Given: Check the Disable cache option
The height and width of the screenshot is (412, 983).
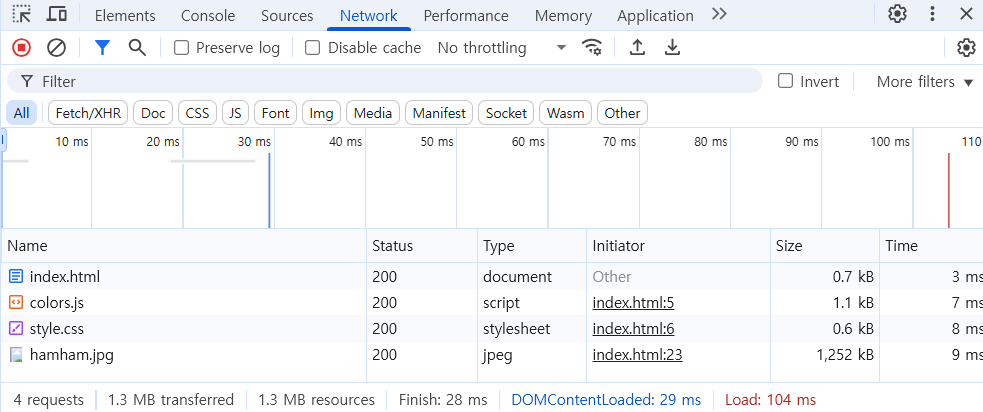Looking at the screenshot, I should coord(313,48).
